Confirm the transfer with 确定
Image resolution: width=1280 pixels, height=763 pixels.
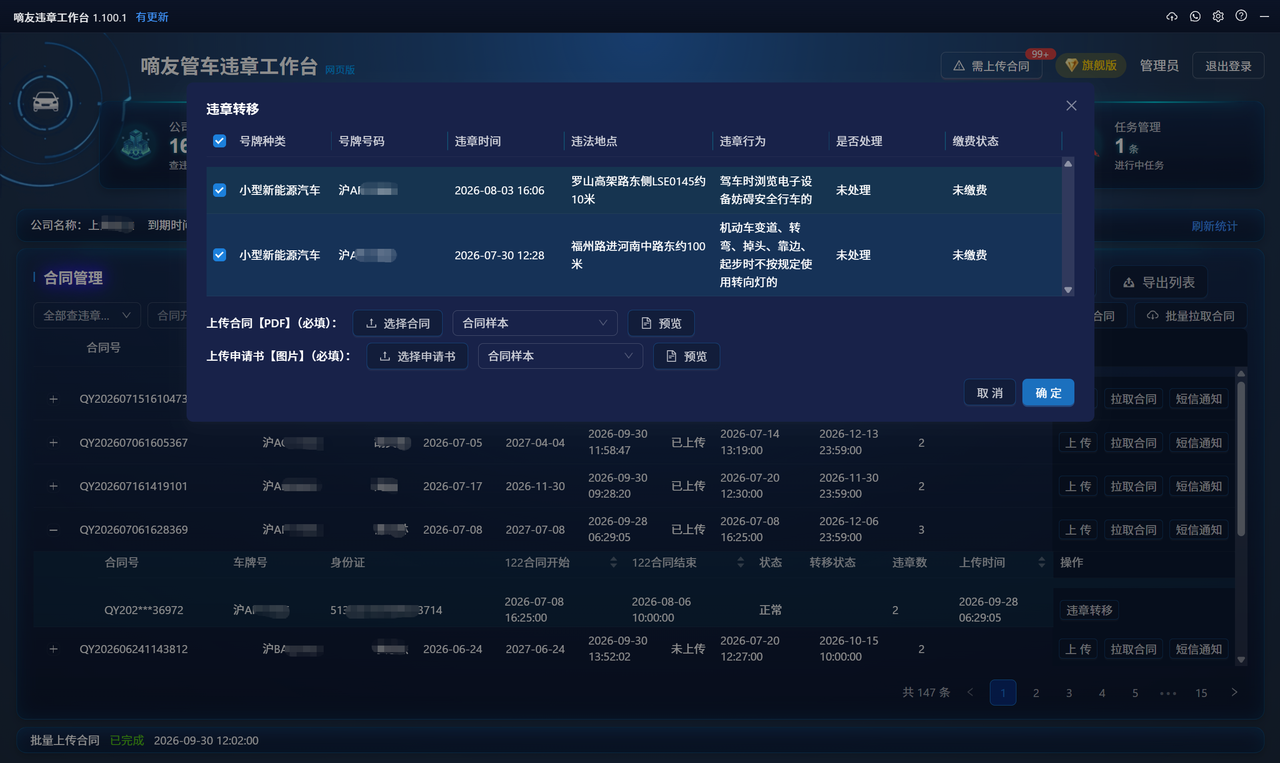(1048, 393)
